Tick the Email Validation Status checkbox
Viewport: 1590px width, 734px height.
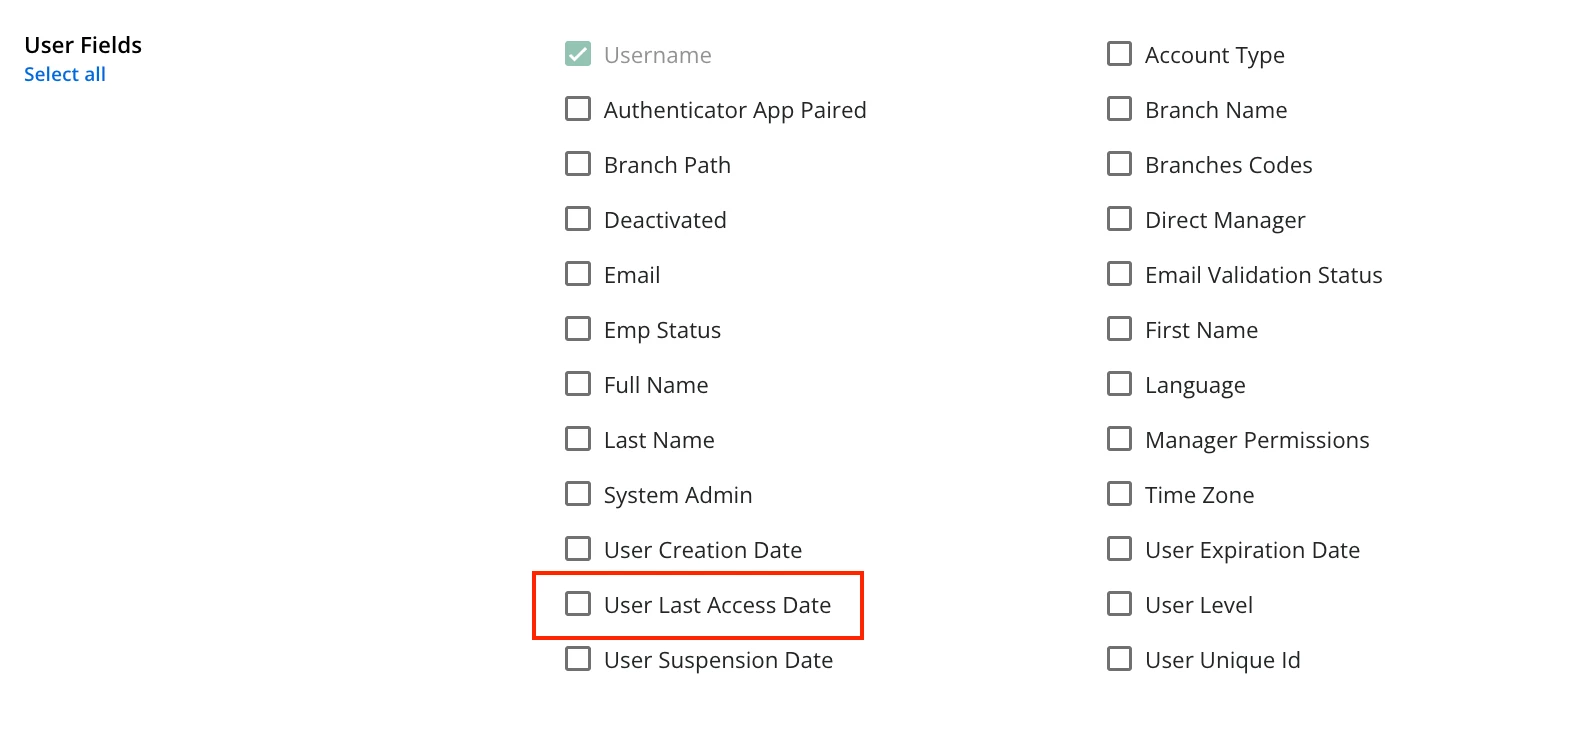[x=1120, y=274]
